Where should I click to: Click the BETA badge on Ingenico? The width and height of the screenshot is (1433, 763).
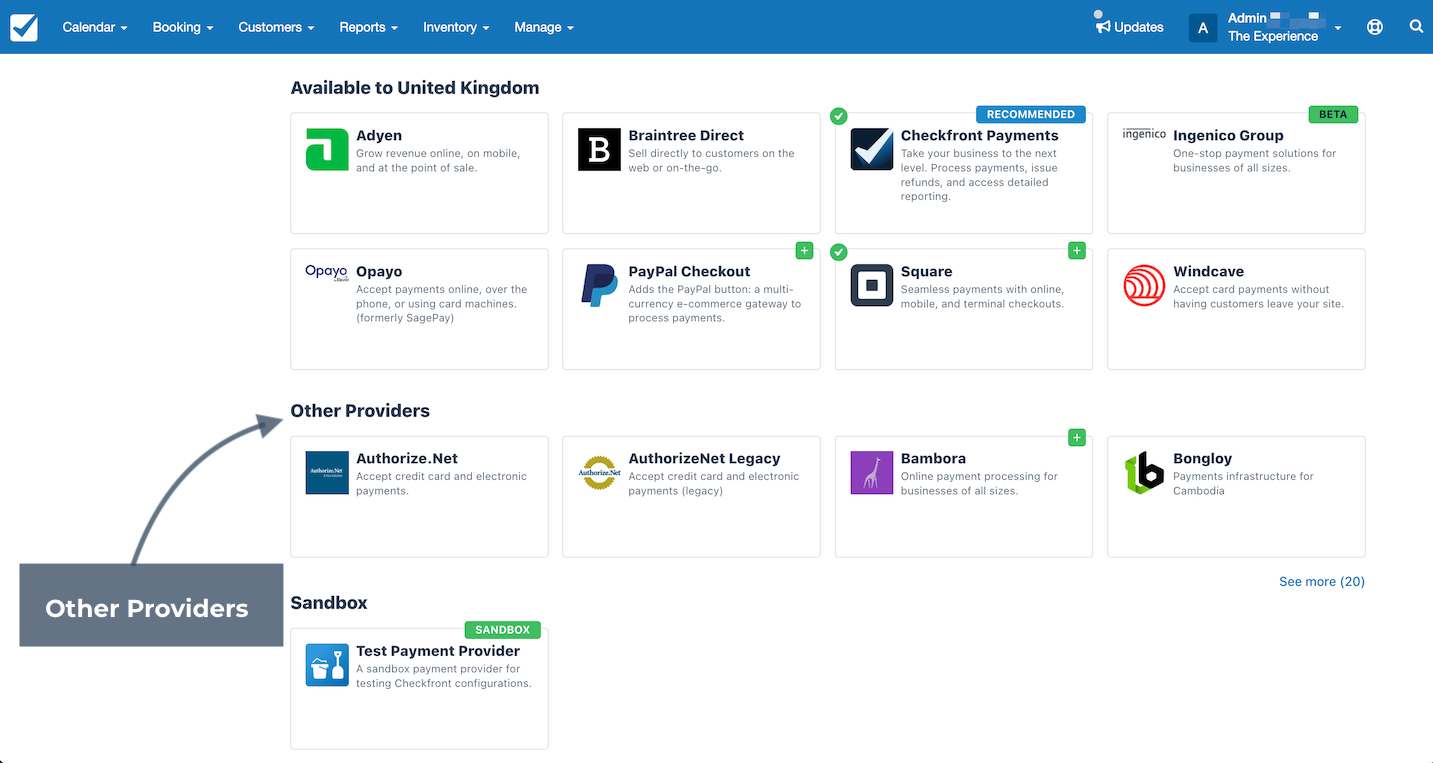[1333, 114]
